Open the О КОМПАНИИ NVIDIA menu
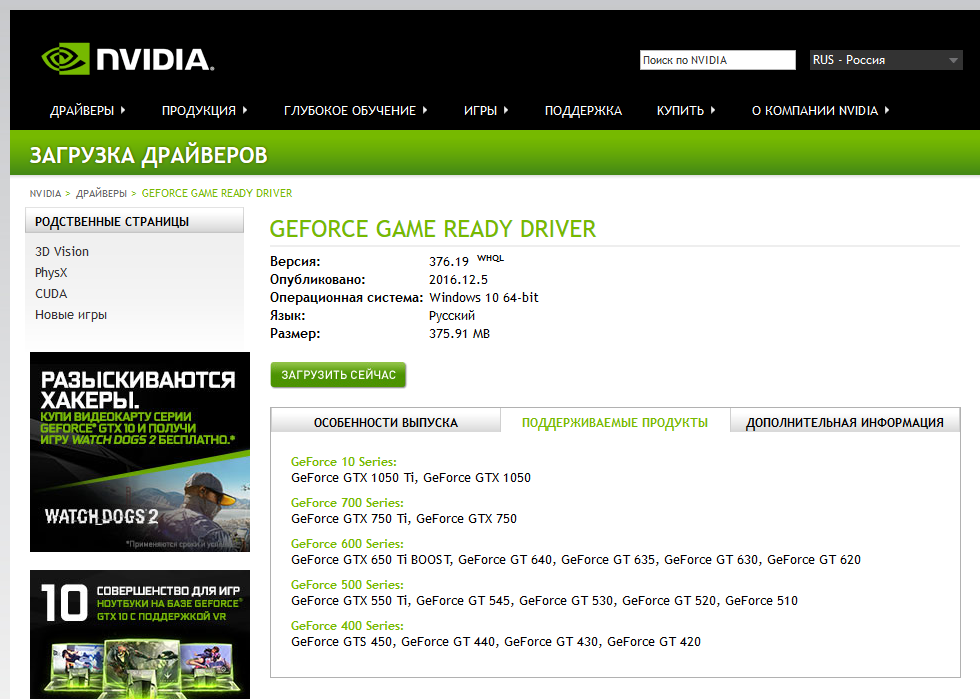This screenshot has height=699, width=980. pos(814,111)
